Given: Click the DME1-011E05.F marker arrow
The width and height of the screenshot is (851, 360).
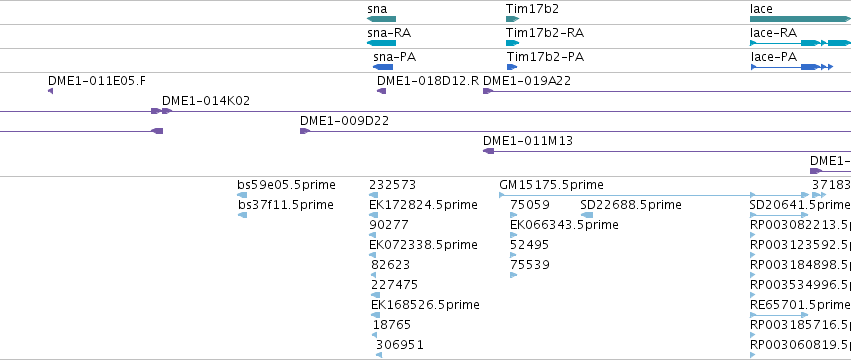Looking at the screenshot, I should [x=50, y=91].
